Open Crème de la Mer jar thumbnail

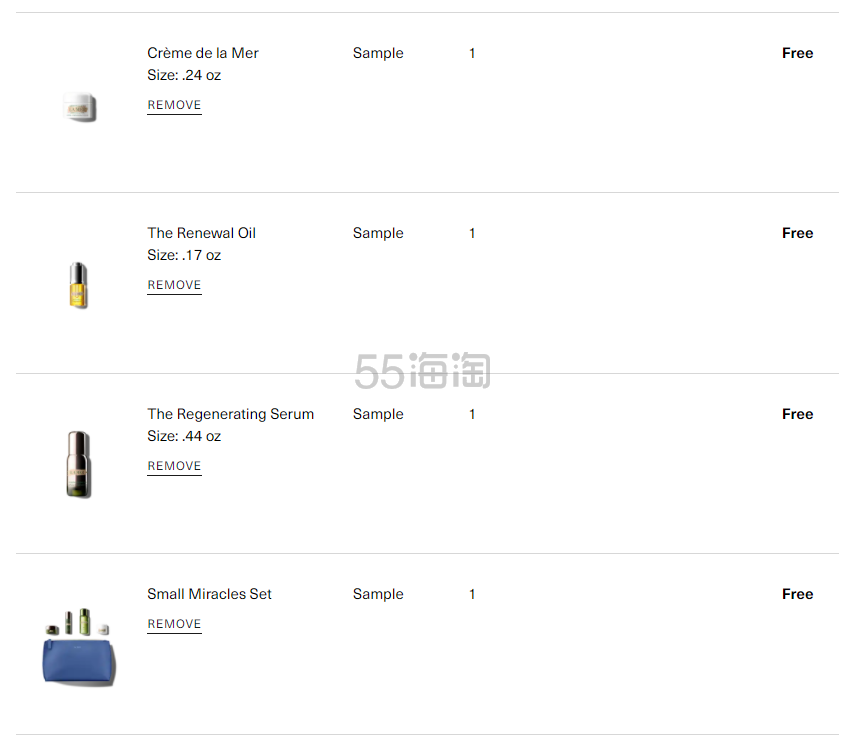coord(80,107)
